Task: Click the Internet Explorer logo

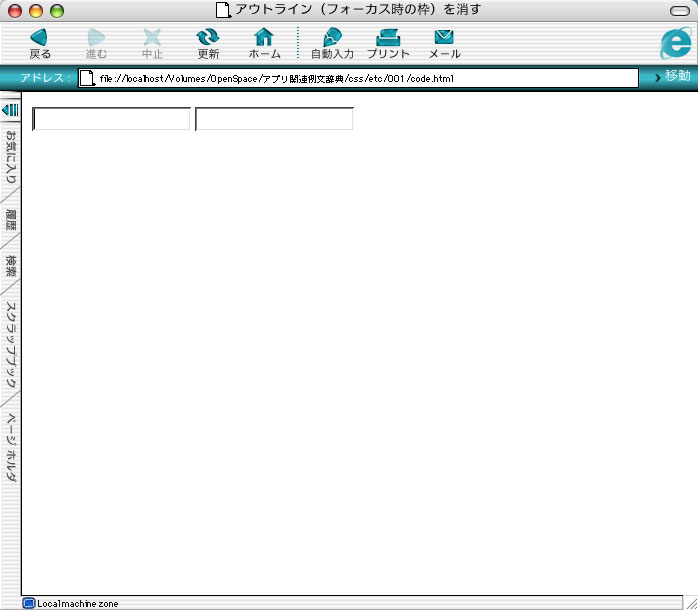Action: (676, 42)
